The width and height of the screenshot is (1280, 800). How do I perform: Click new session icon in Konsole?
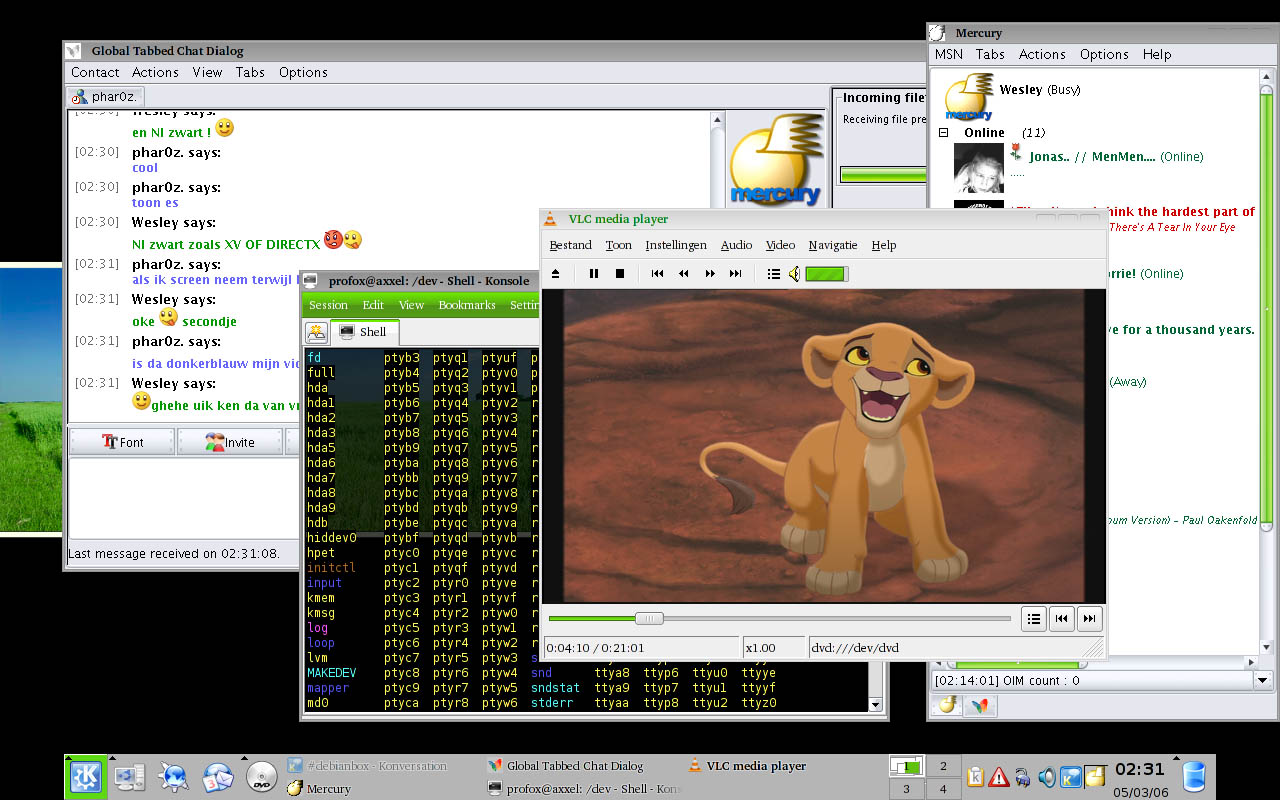(x=317, y=332)
